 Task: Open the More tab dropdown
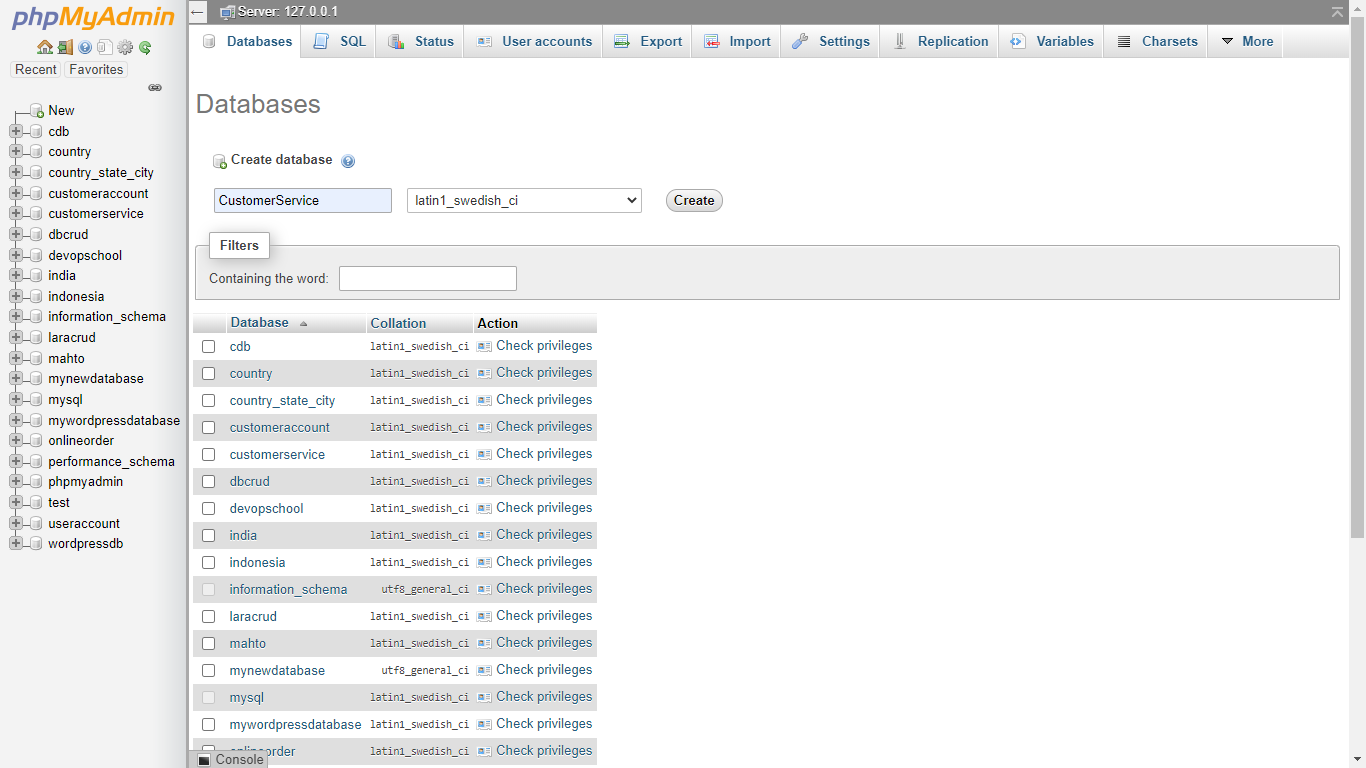tap(1246, 42)
